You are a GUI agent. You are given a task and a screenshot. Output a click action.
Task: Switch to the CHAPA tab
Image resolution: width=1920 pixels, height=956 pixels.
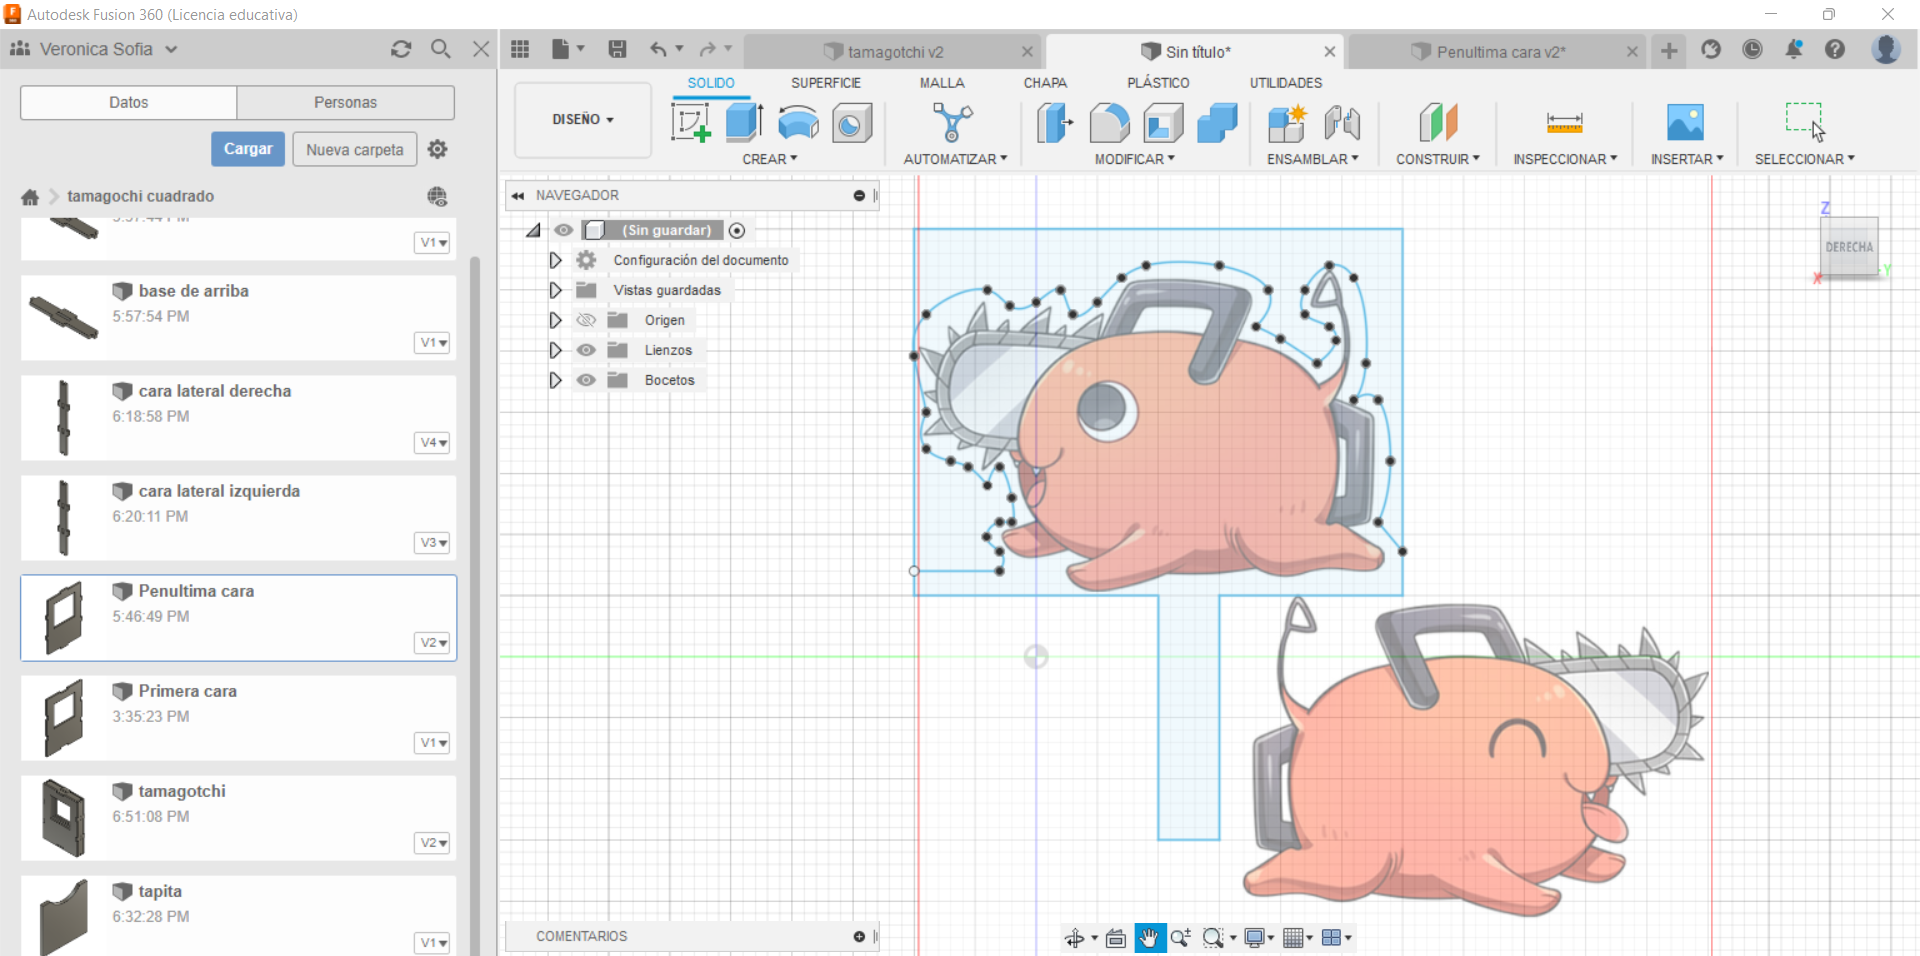click(x=1045, y=83)
